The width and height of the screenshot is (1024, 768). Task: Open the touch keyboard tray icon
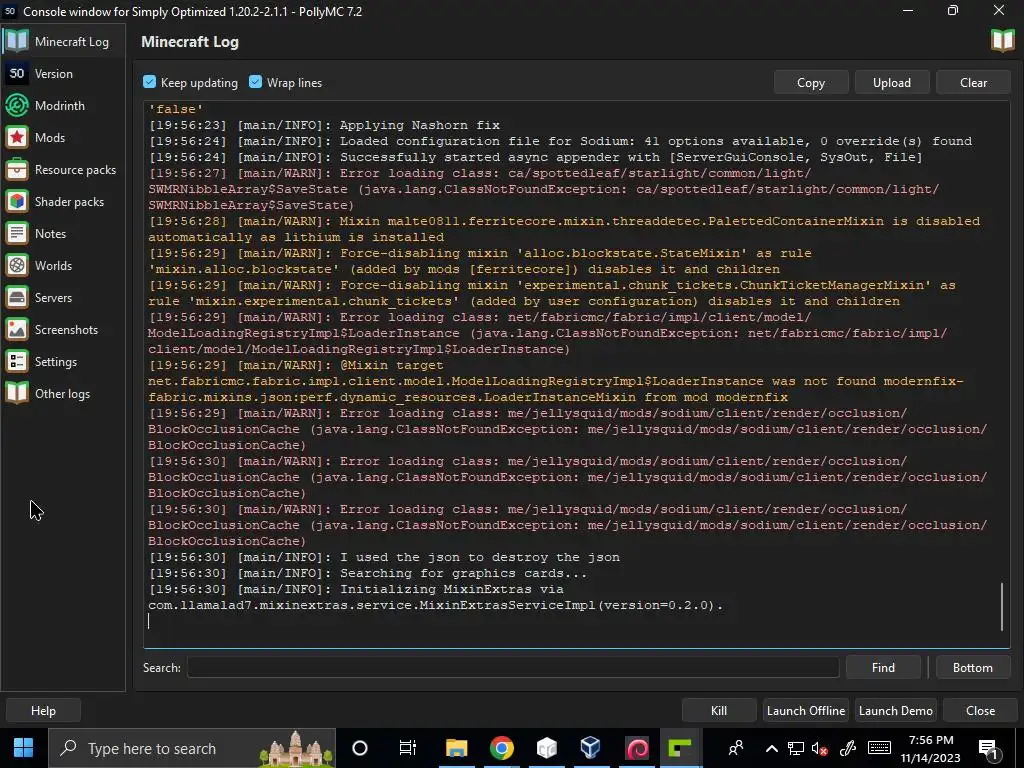pyautogui.click(x=879, y=748)
